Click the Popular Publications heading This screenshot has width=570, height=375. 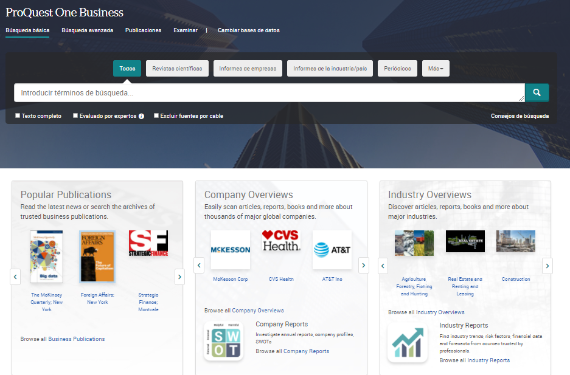tap(66, 195)
